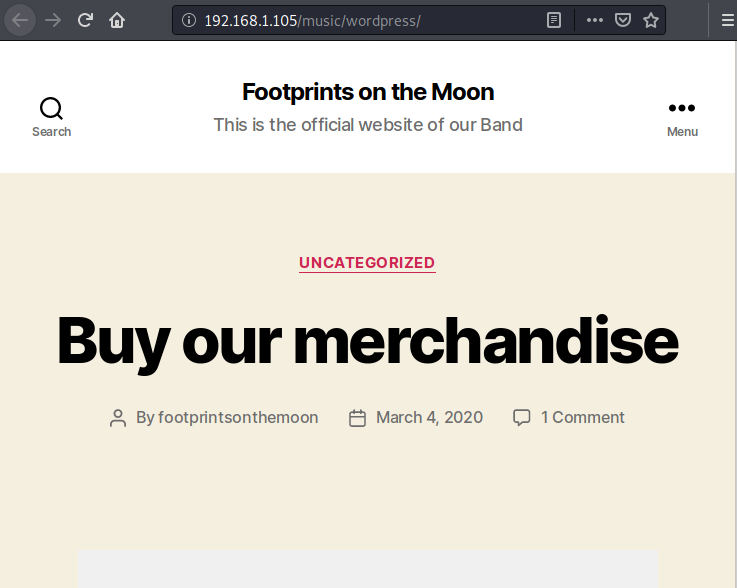Go to the browser home page
Image resolution: width=737 pixels, height=588 pixels.
point(117,20)
